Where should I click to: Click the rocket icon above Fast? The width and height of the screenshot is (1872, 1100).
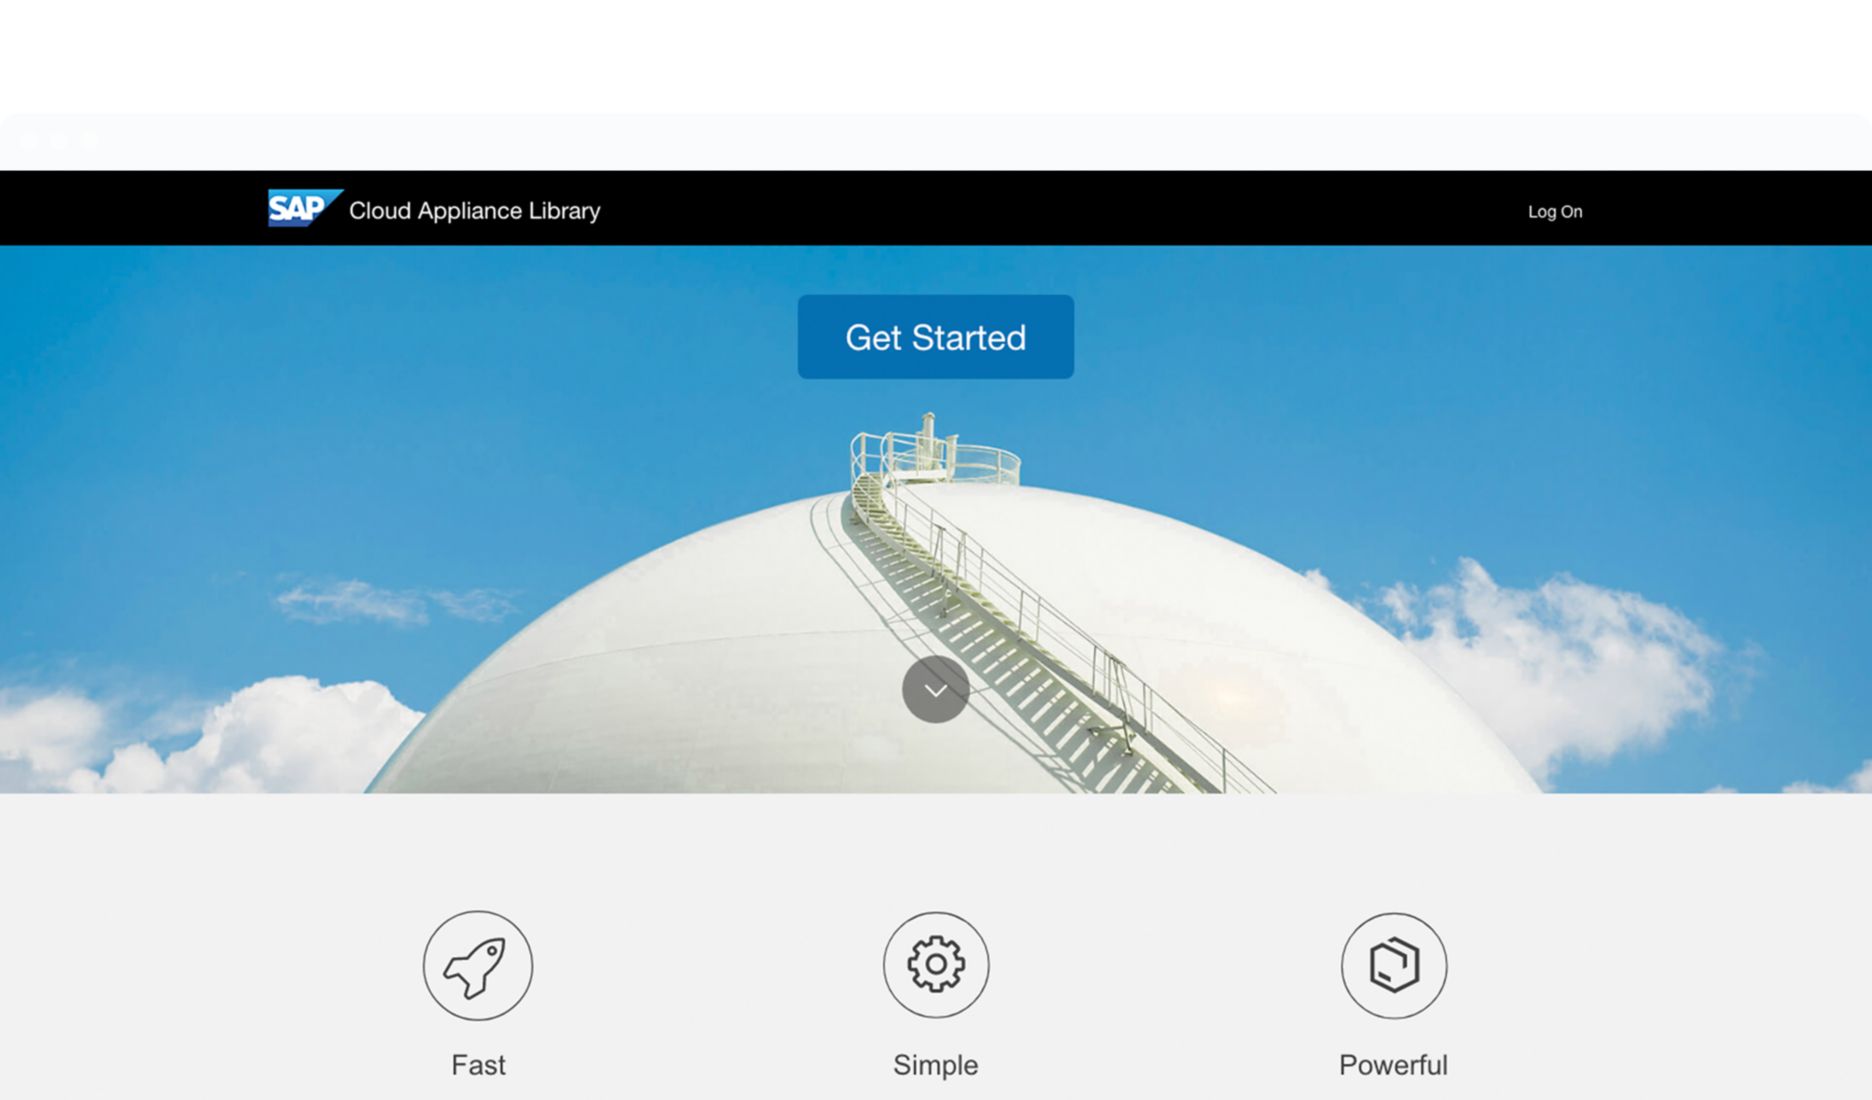click(x=477, y=965)
